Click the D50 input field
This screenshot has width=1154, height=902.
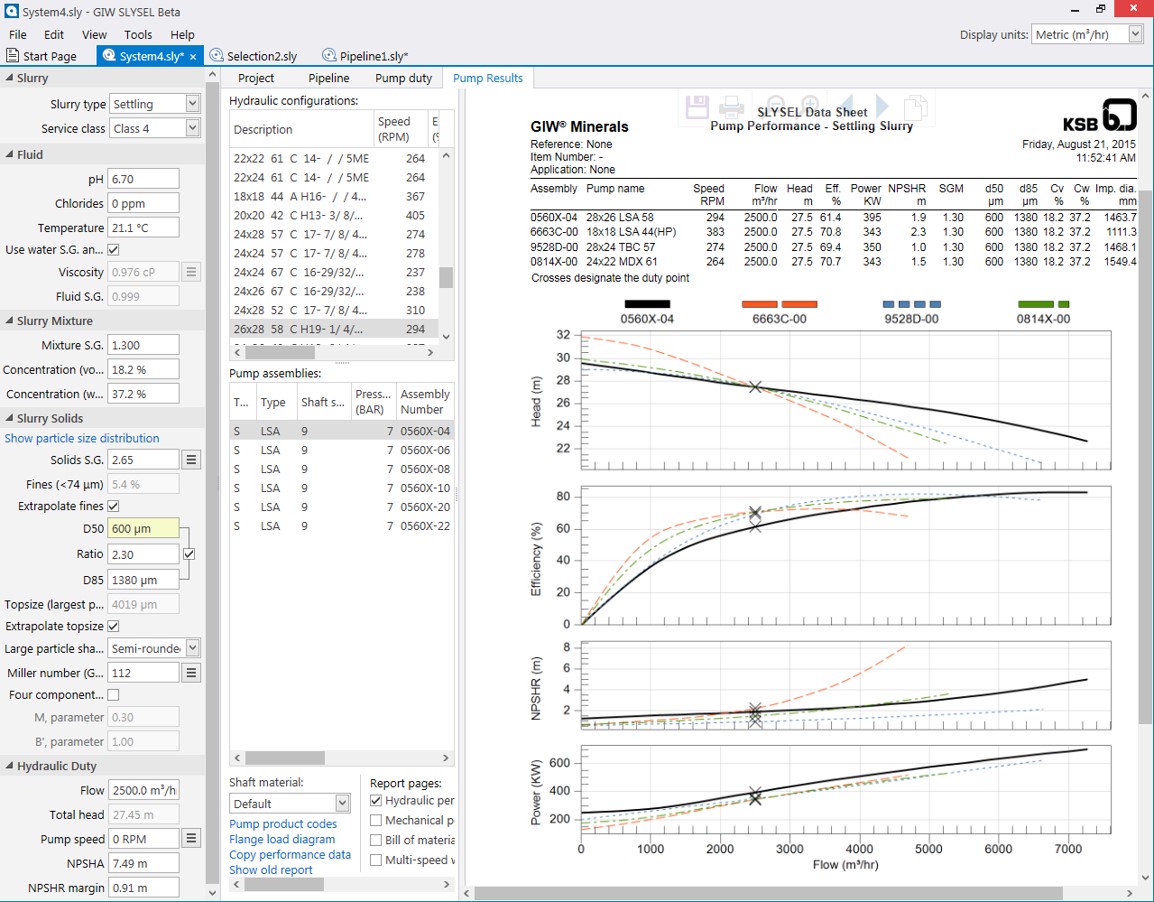143,528
